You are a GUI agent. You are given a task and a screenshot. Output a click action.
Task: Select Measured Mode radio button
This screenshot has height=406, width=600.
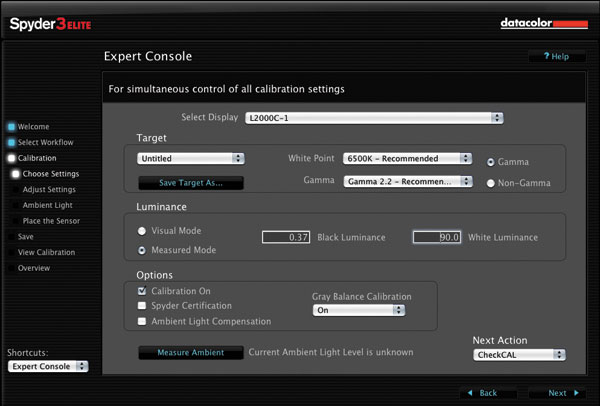pyautogui.click(x=142, y=250)
